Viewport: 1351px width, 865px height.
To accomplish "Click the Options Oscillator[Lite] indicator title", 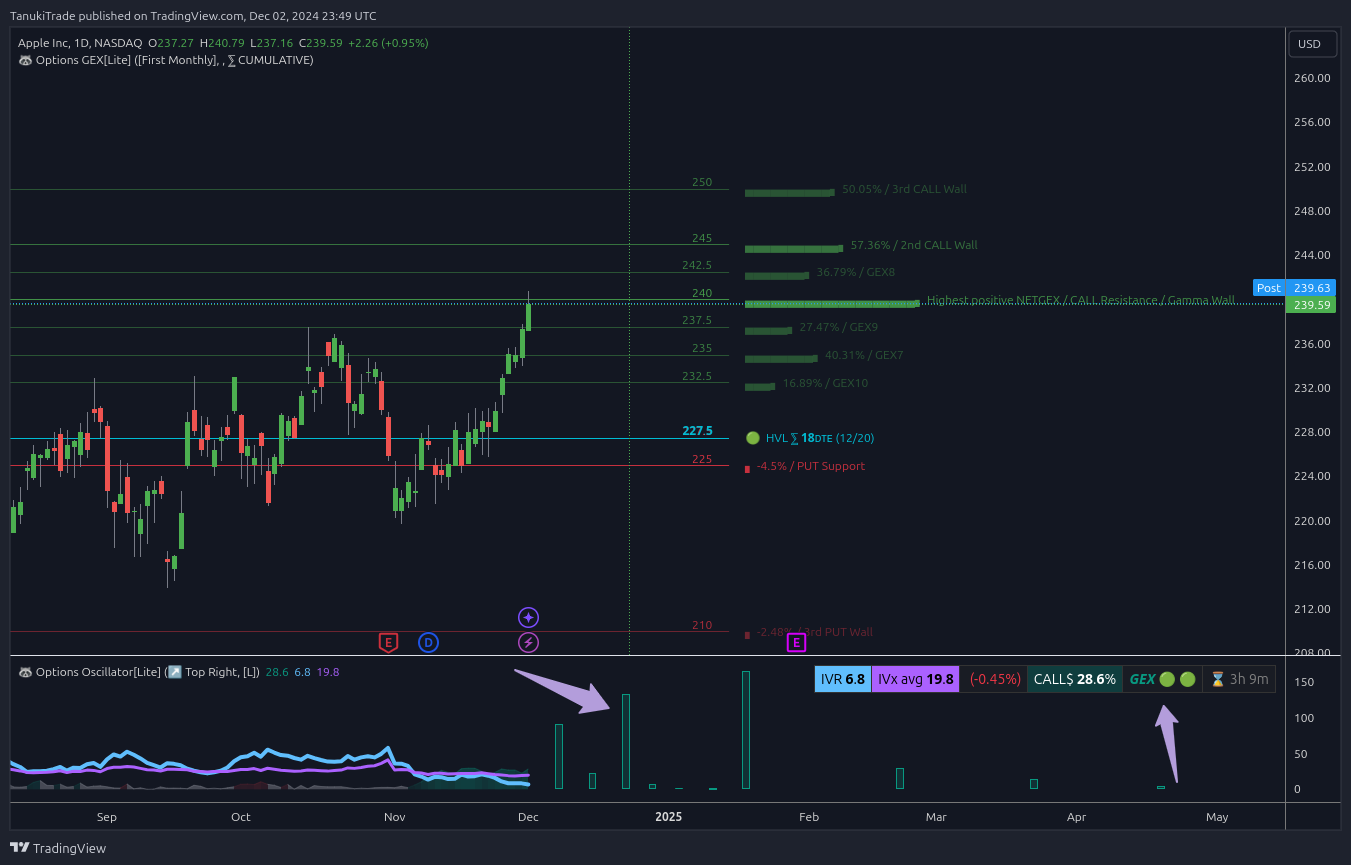I will pos(139,672).
